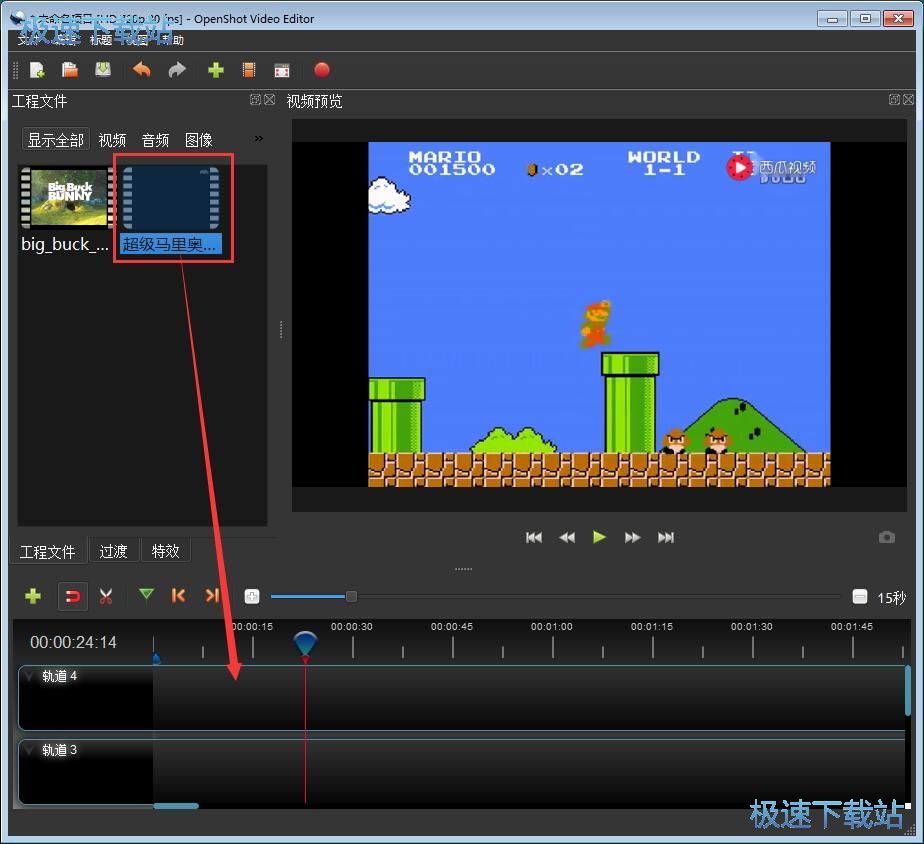Filter project files by 图像

[199, 140]
